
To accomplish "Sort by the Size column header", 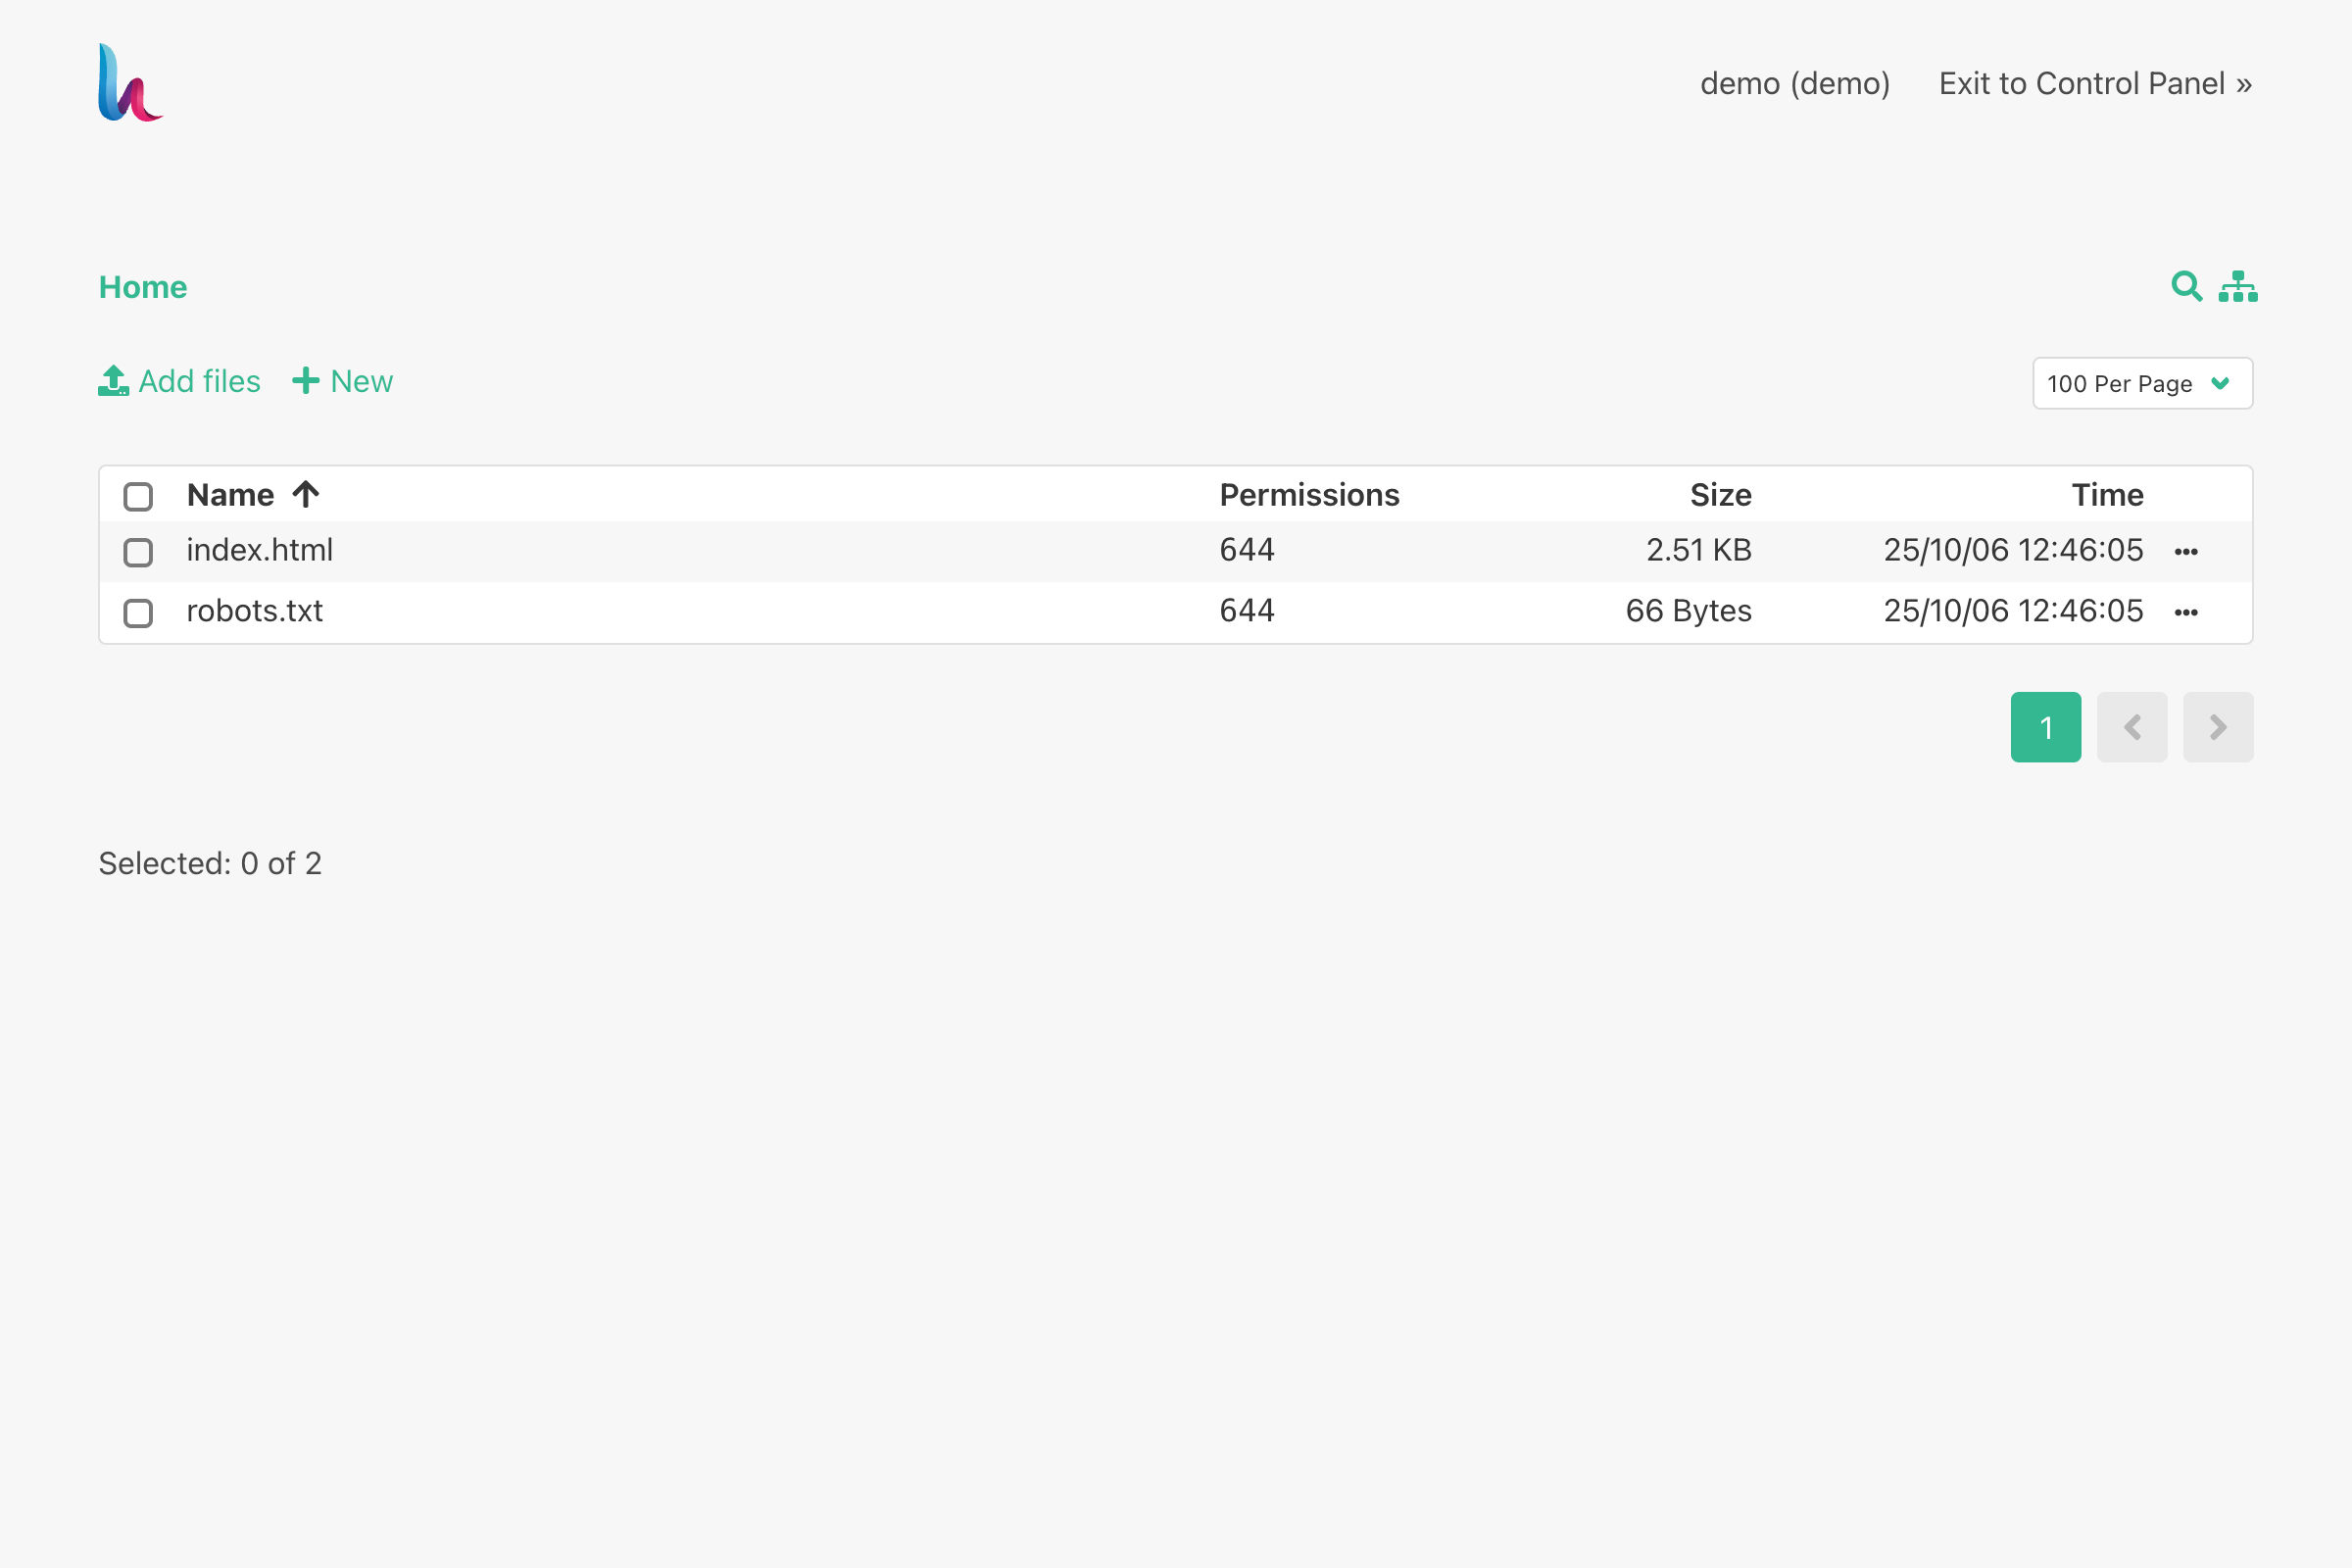I will coord(1720,495).
